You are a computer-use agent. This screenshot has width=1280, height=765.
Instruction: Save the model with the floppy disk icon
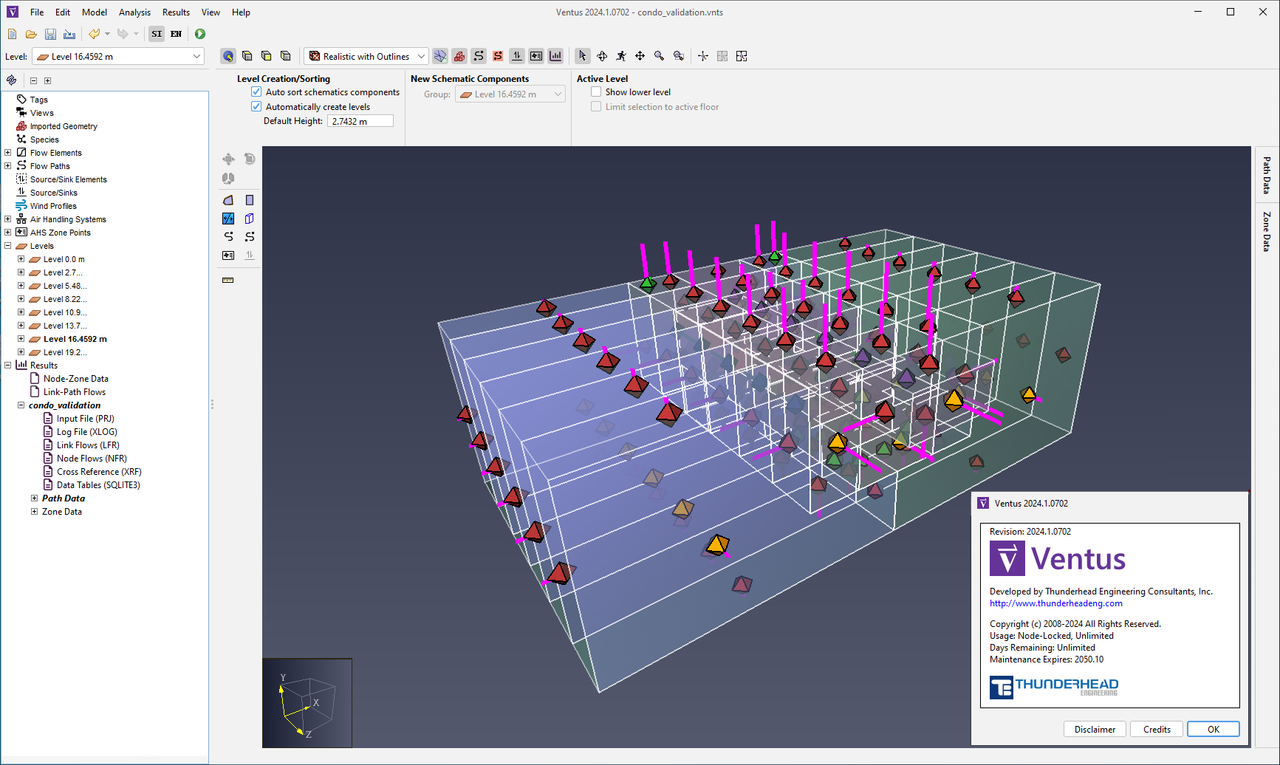[50, 34]
